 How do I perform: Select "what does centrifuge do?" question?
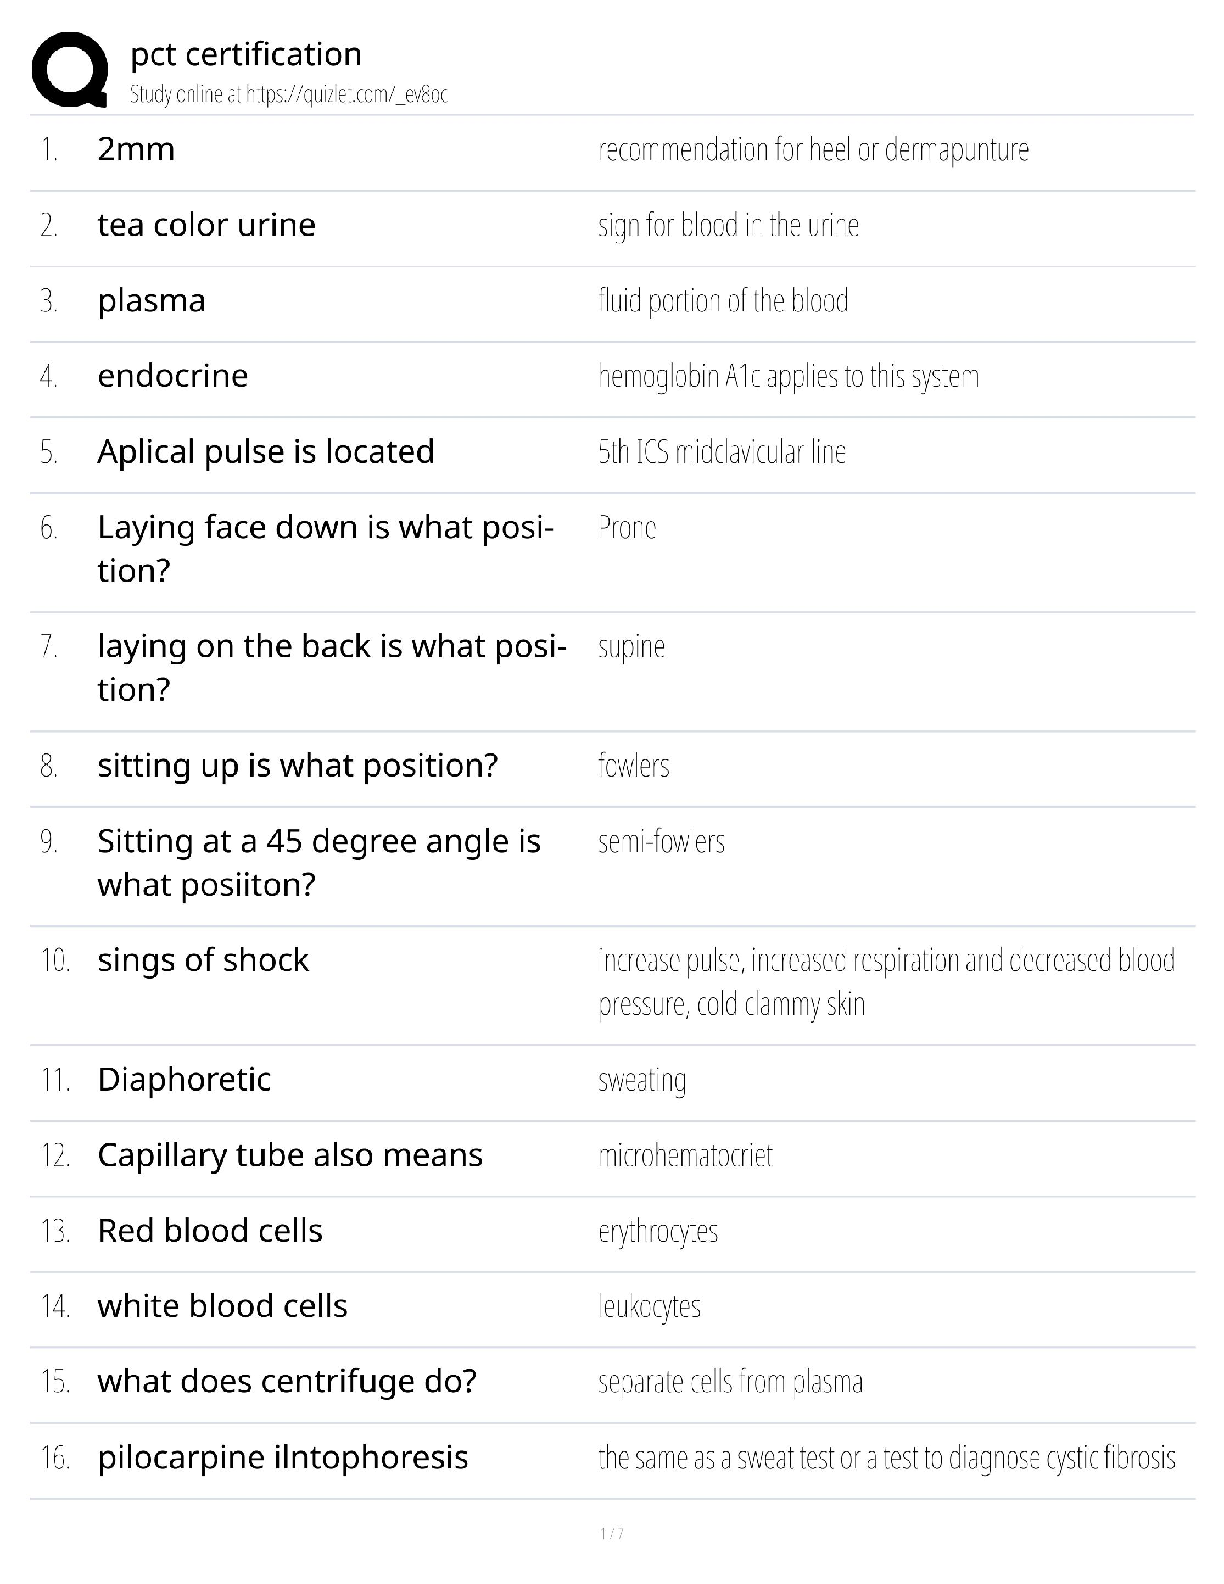click(287, 1382)
